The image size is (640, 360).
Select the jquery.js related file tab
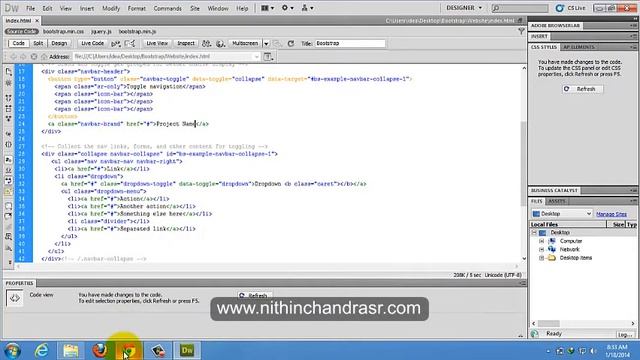[101, 31]
